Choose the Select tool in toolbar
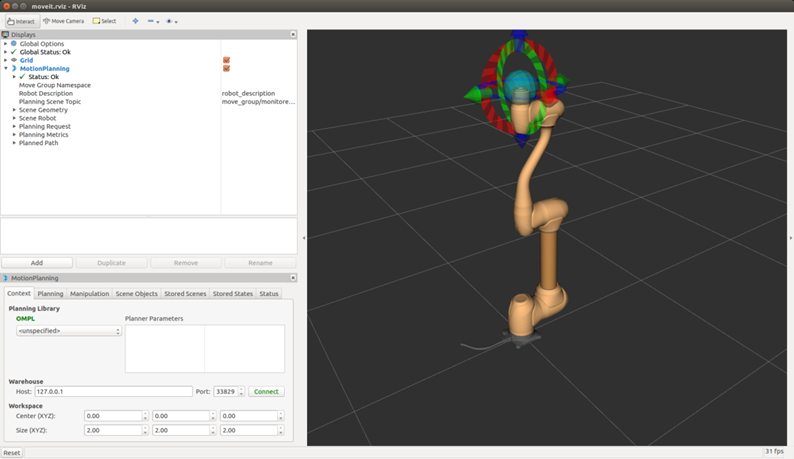Viewport: 794px width, 459px height. click(x=104, y=21)
